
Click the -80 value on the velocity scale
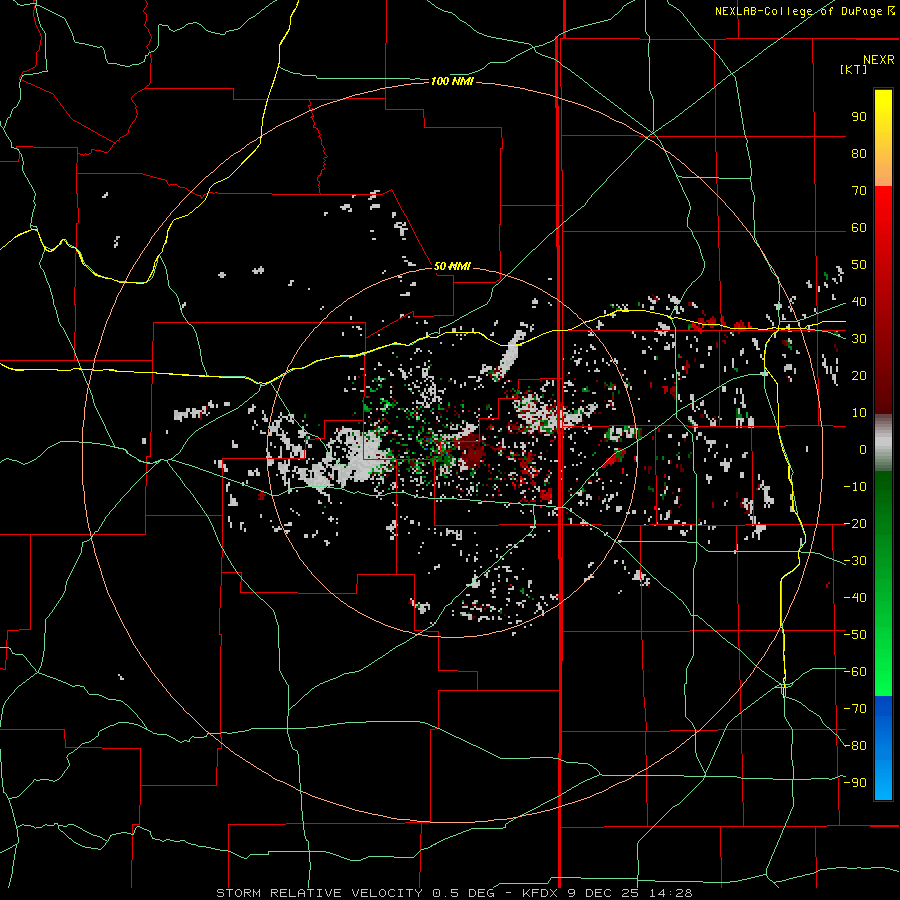tap(855, 746)
